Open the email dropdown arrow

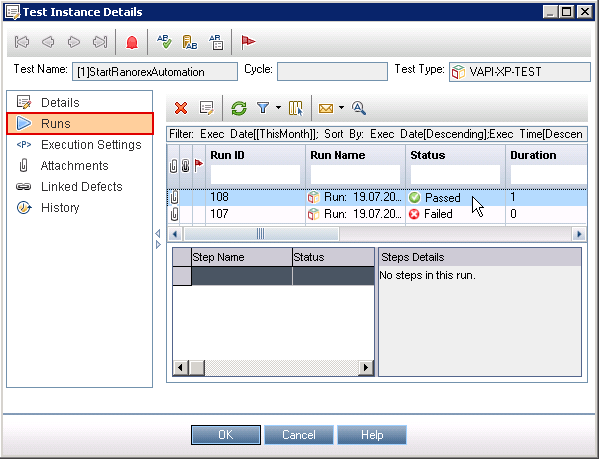[342, 108]
